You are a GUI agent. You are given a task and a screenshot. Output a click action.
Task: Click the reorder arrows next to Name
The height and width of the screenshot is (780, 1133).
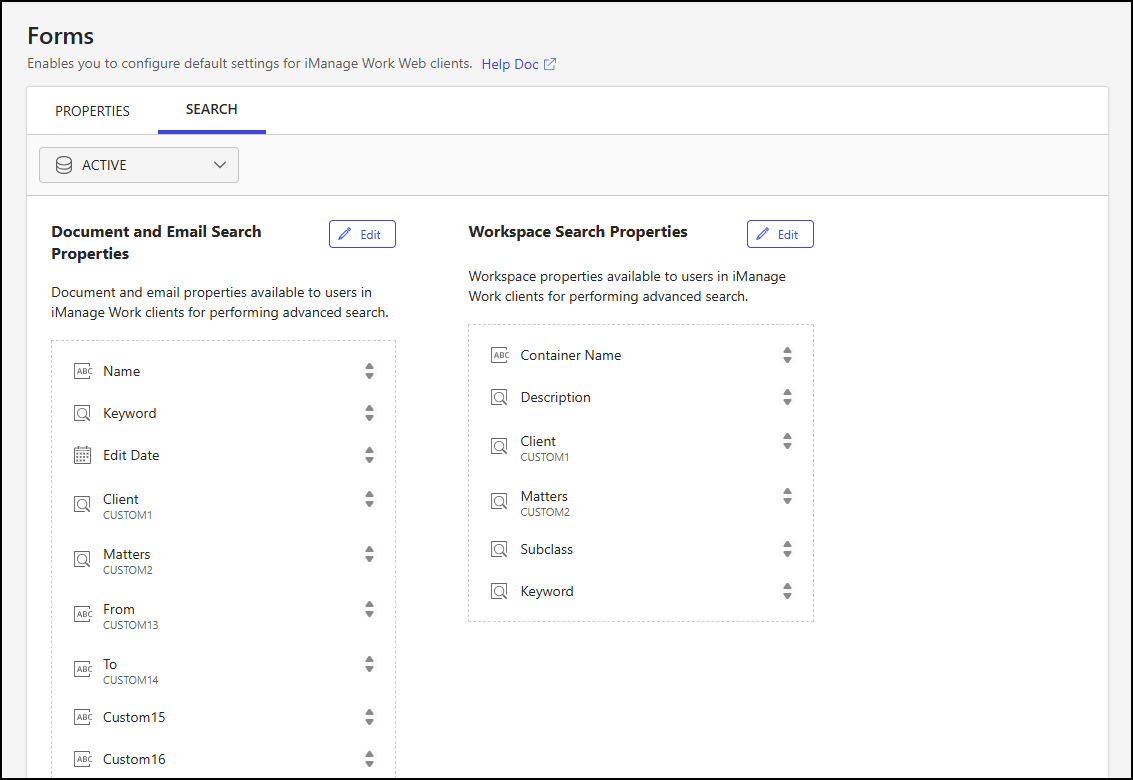click(x=369, y=371)
